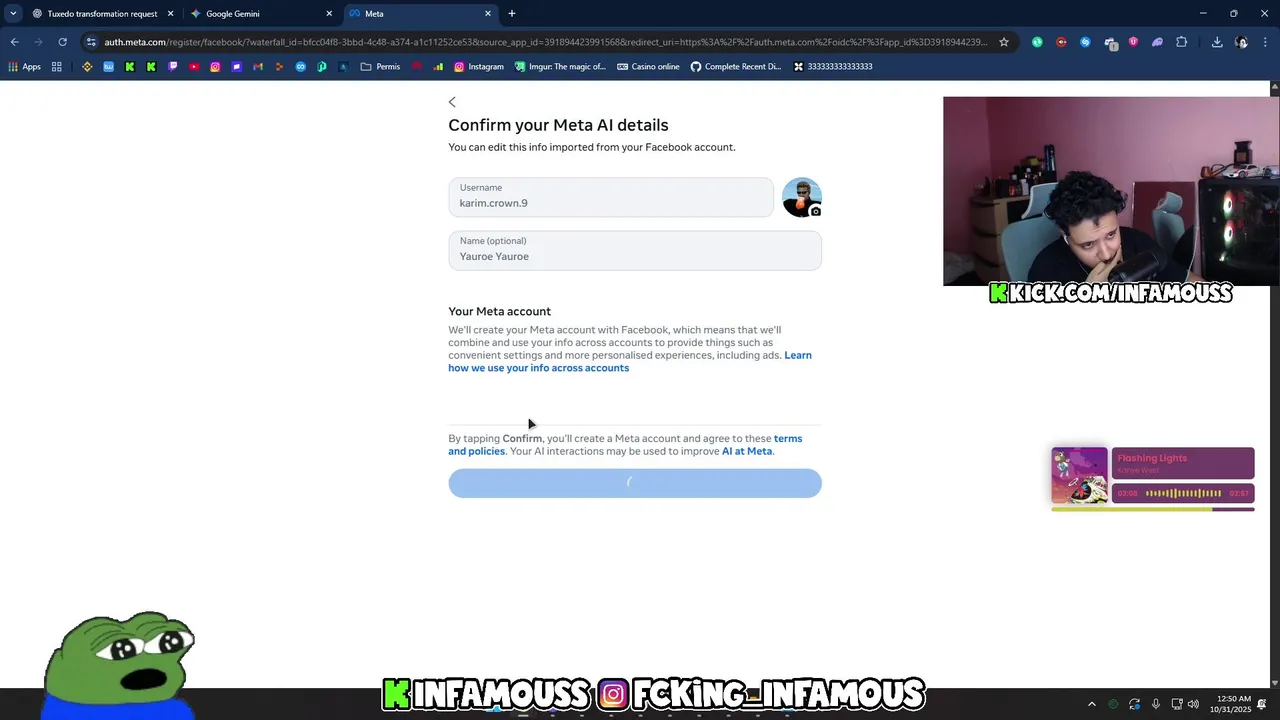The width and height of the screenshot is (1280, 720).
Task: Close the Tuxedo transformation request tab
Action: point(170,14)
